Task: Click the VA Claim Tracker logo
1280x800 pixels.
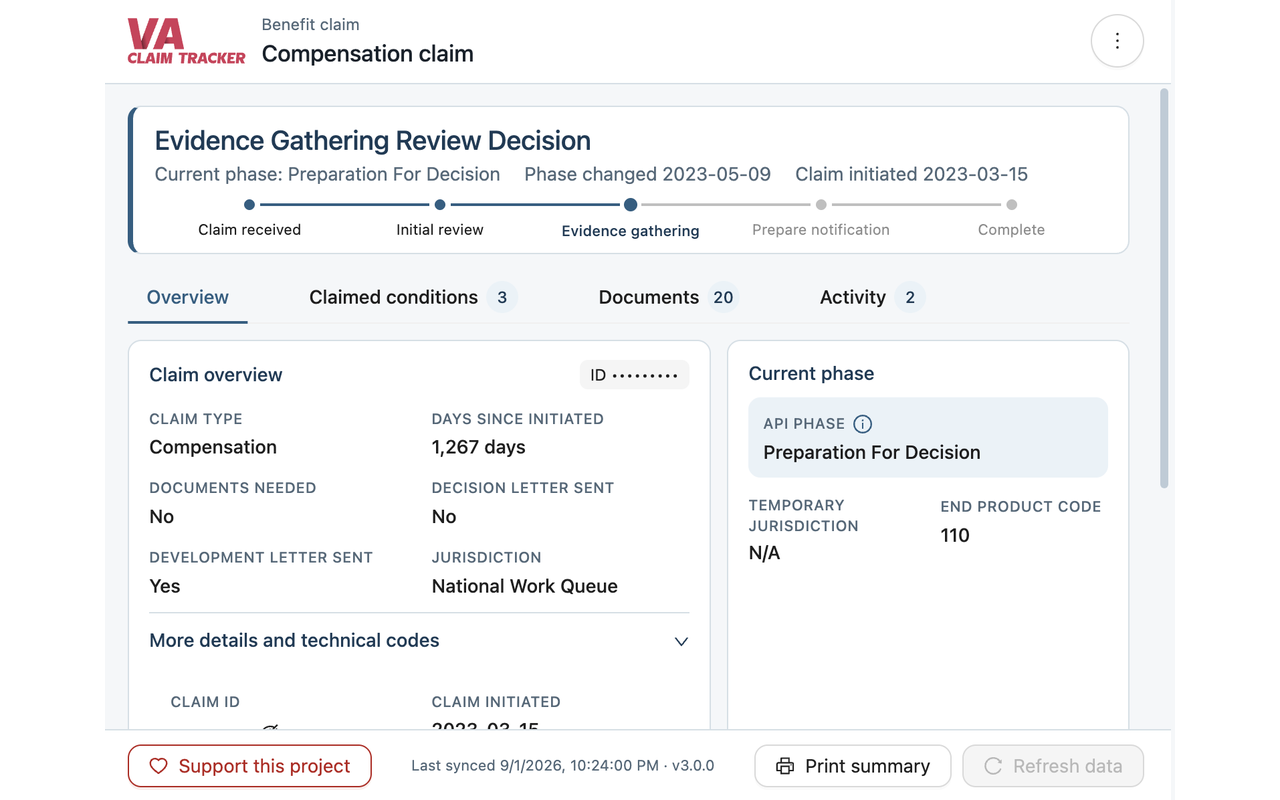Action: click(x=186, y=42)
